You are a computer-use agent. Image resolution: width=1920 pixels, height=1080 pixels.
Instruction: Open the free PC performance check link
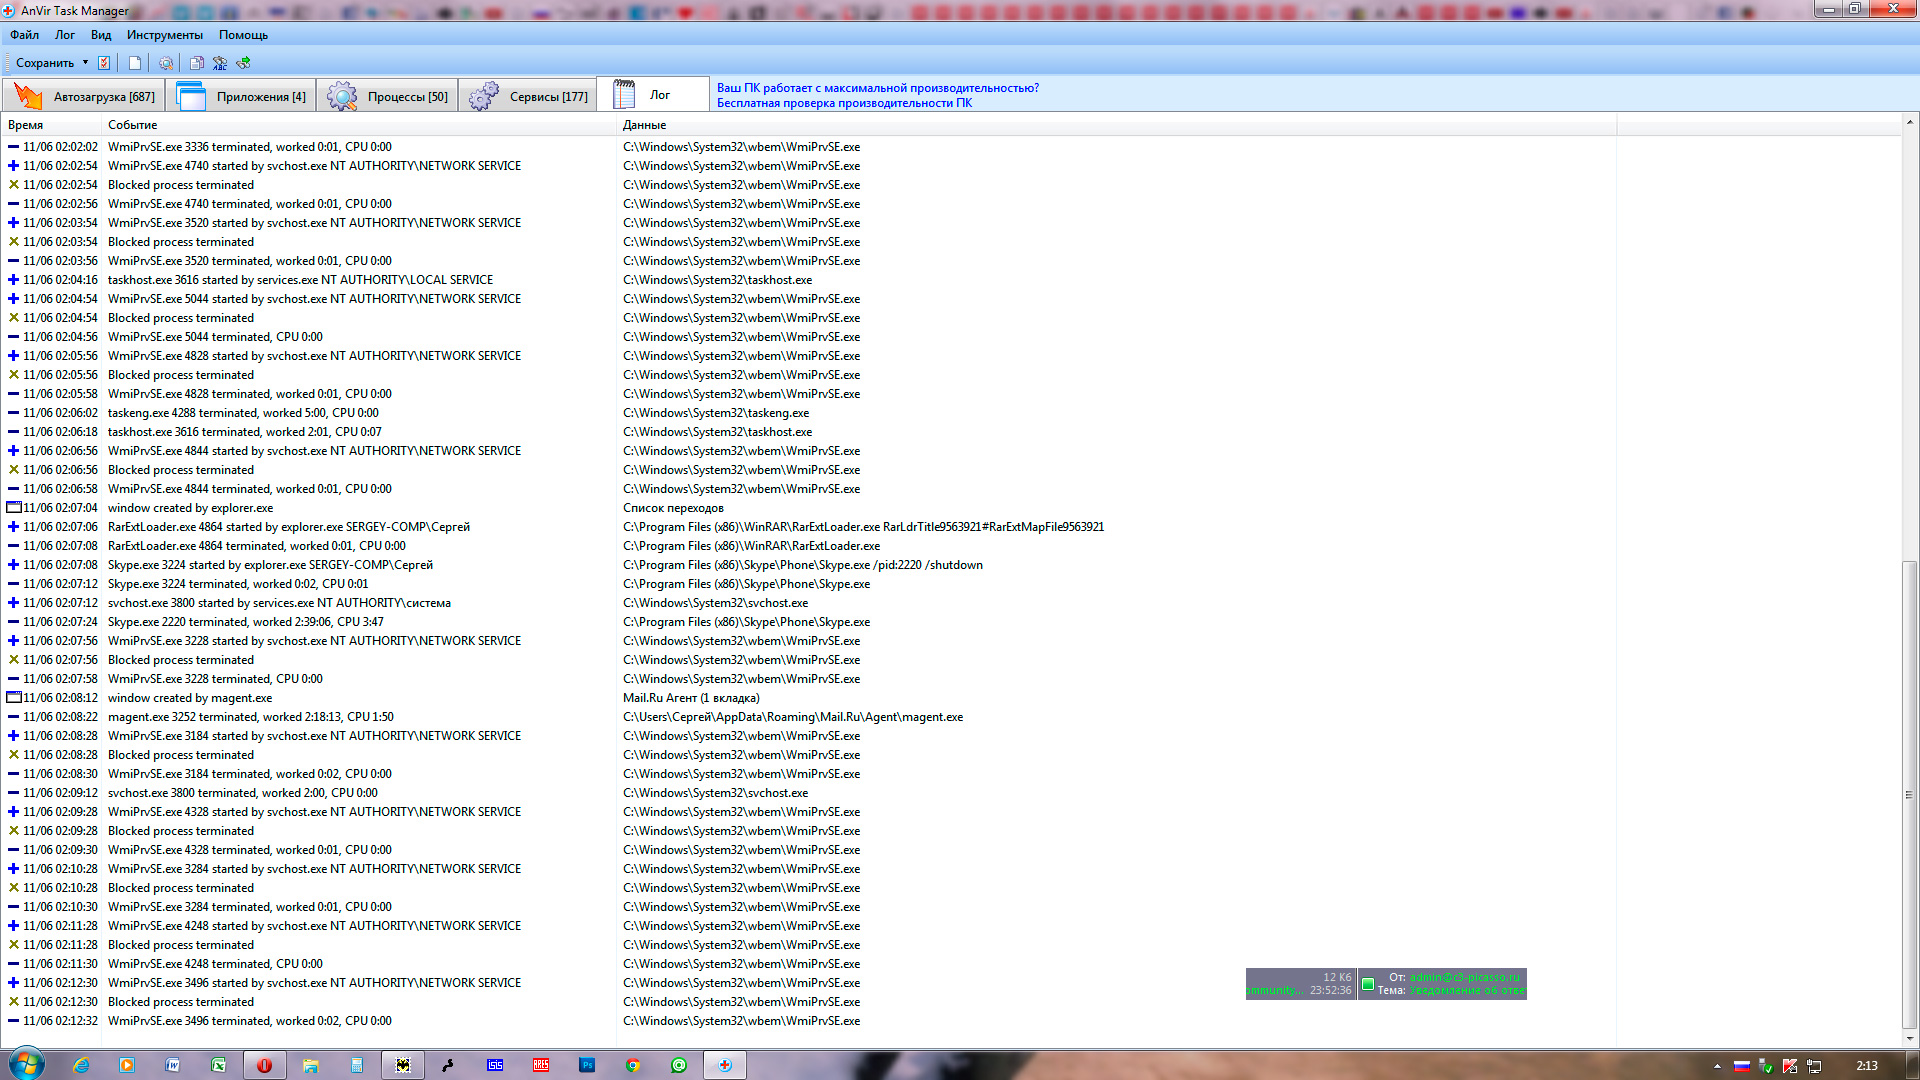pyautogui.click(x=844, y=103)
